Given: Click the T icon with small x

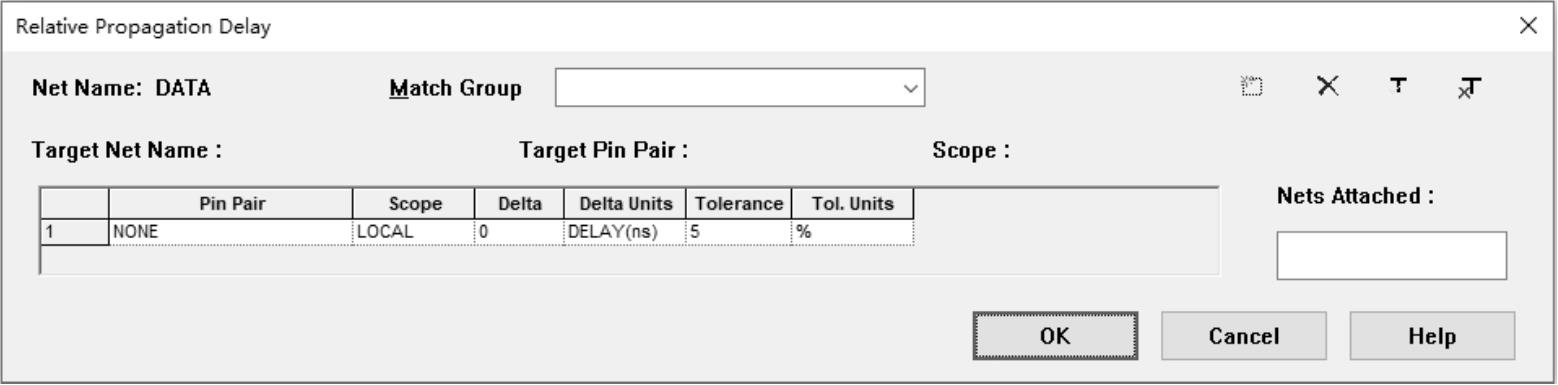Looking at the screenshot, I should click(1469, 89).
